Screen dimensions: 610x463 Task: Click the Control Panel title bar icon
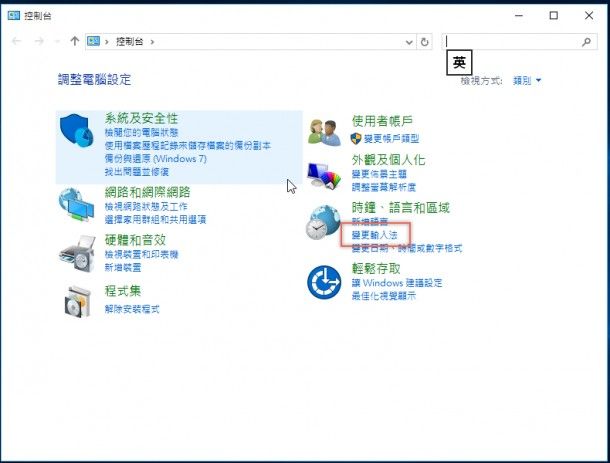[x=14, y=16]
